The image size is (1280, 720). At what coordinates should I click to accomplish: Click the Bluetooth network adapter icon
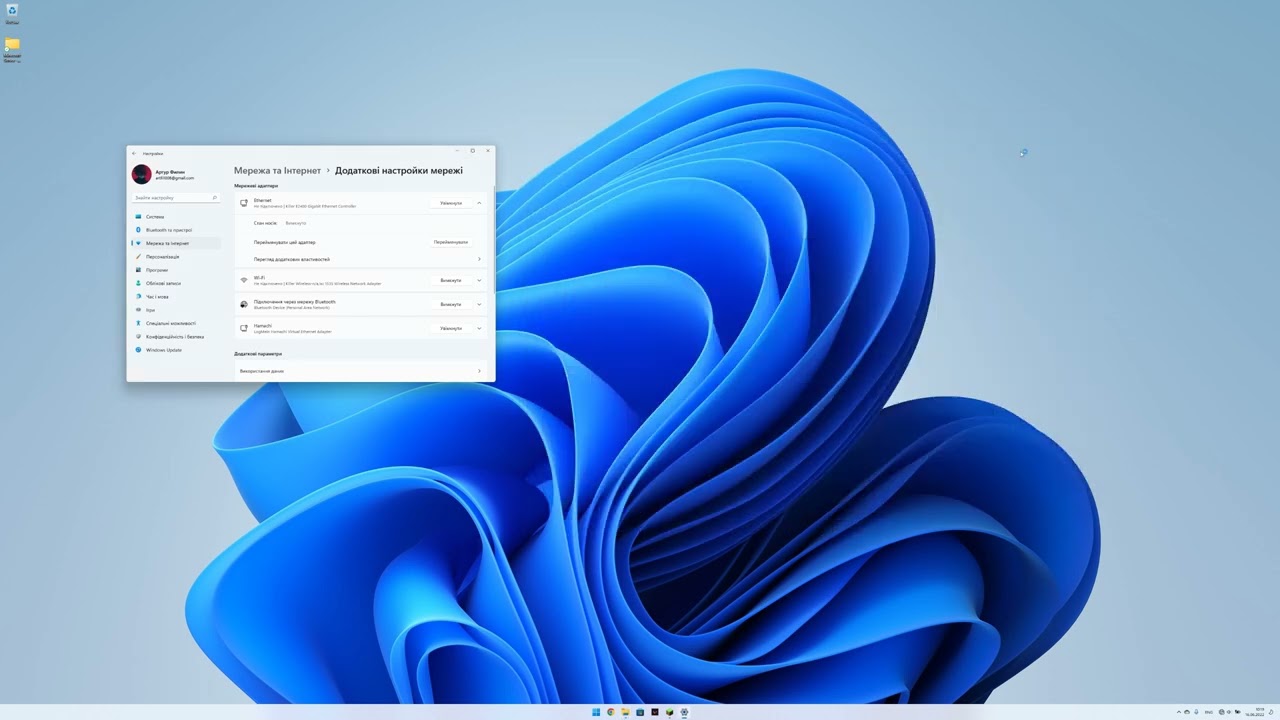click(x=244, y=304)
